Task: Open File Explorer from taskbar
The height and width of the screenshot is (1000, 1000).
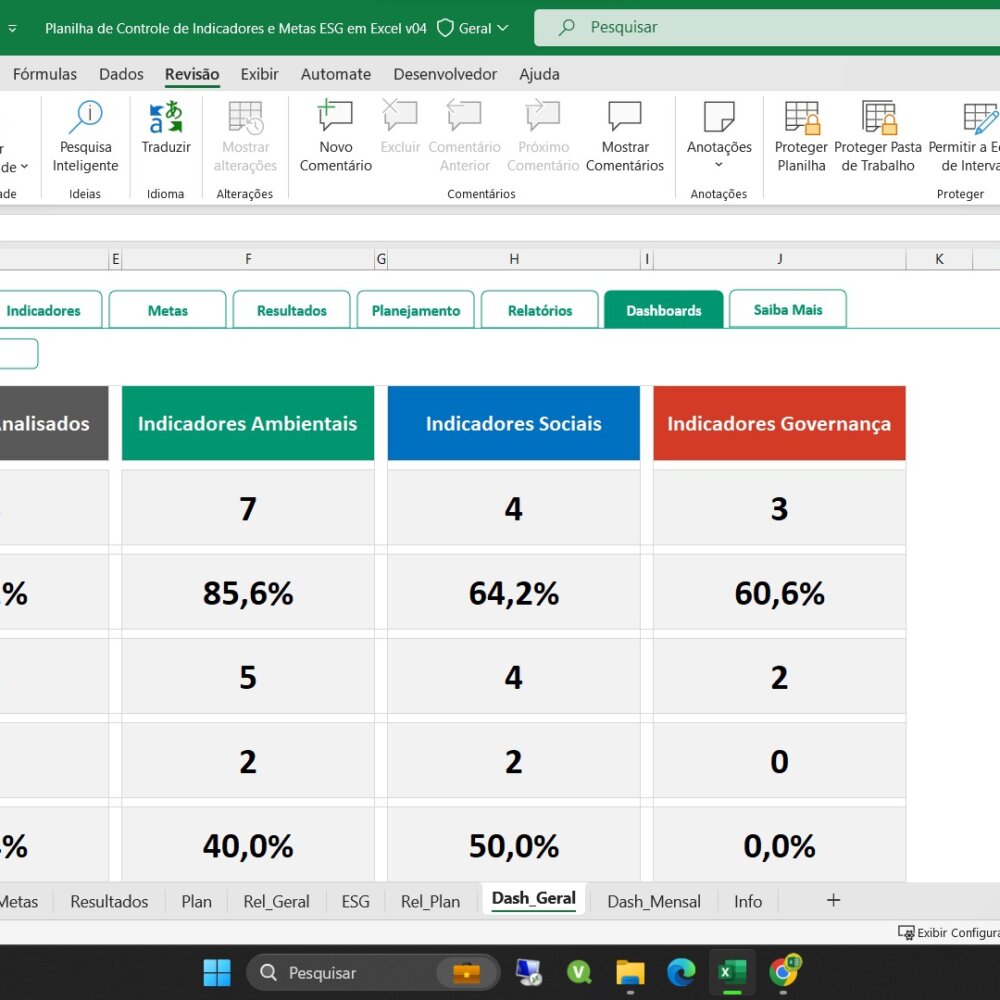Action: pos(630,973)
